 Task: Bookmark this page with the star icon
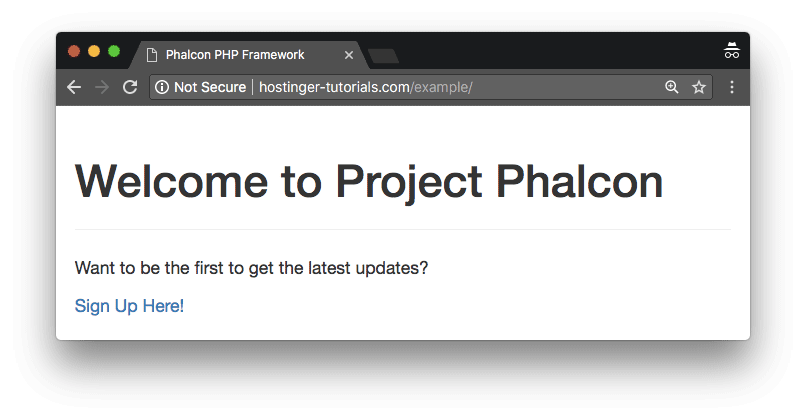click(x=699, y=88)
